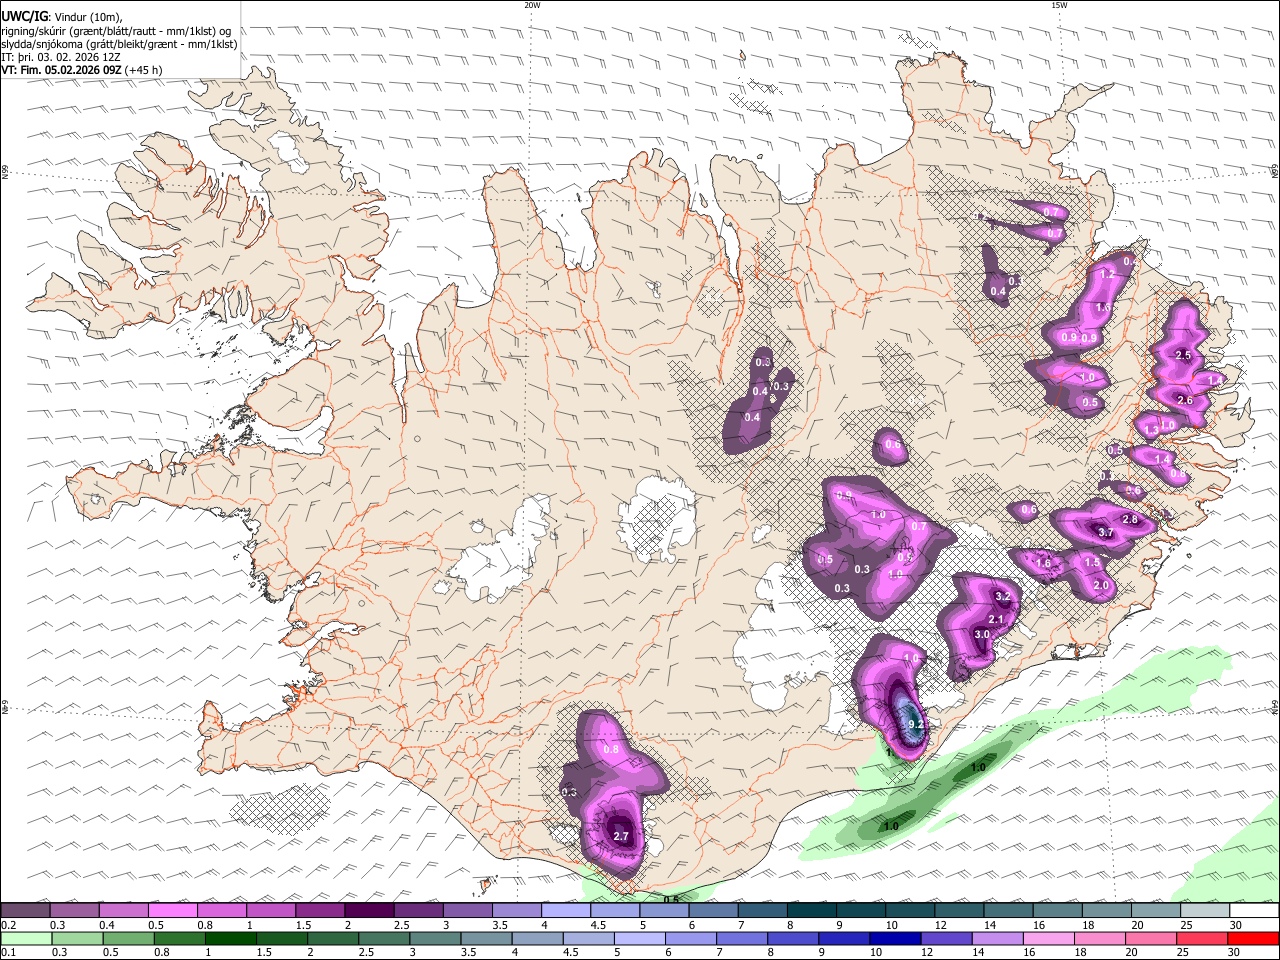The width and height of the screenshot is (1280, 960).
Task: Click the 2.1 snowfall value label
Action: tap(996, 620)
